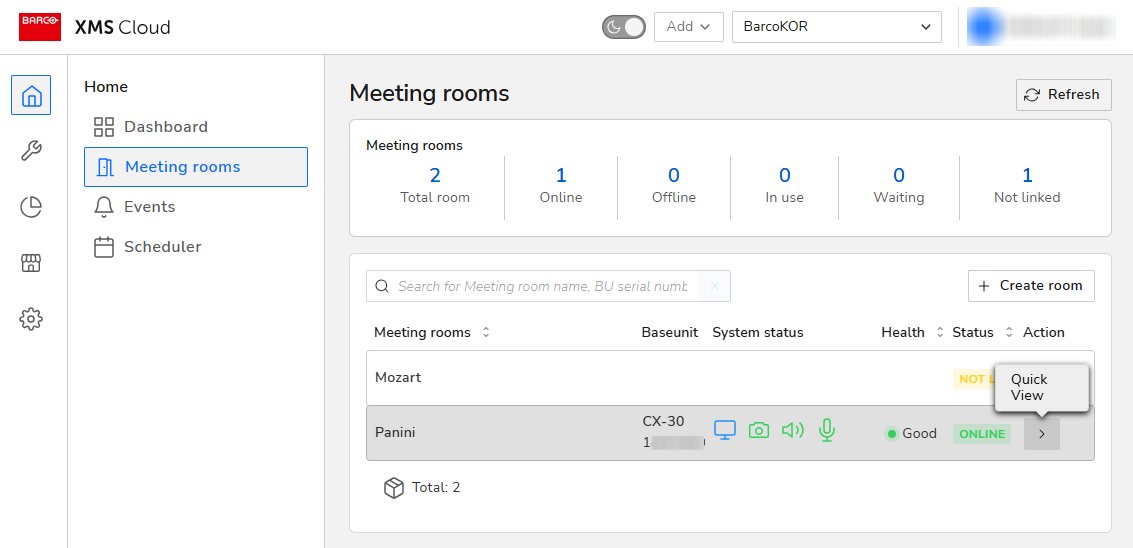The width and height of the screenshot is (1133, 548).
Task: Click Panini's display monitor status icon
Action: pos(725,430)
